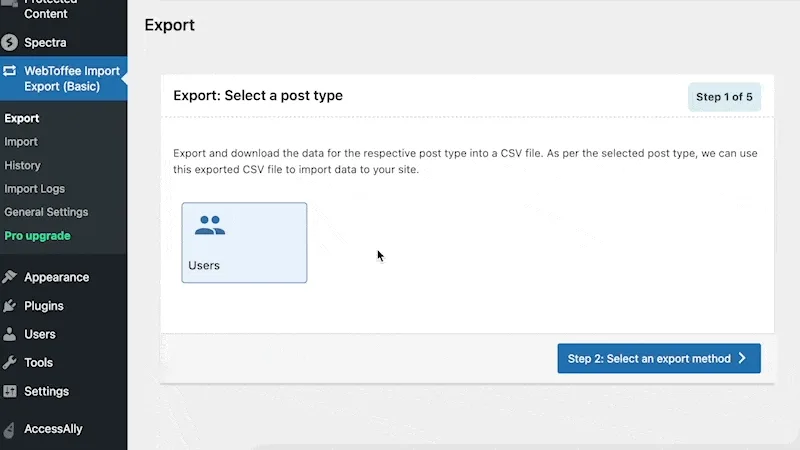The image size is (800, 450).
Task: Click the two-people icon on Users card
Action: pos(210,225)
